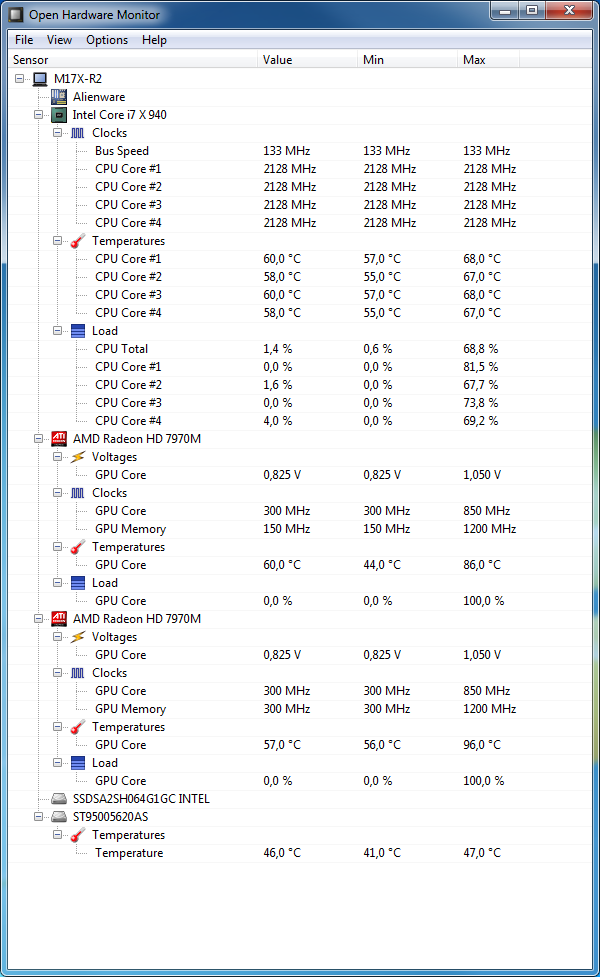Screen dimensions: 600x978
Task: Click the ATI icon of the first AMD Radeon HD 7970M
Action: click(59, 438)
